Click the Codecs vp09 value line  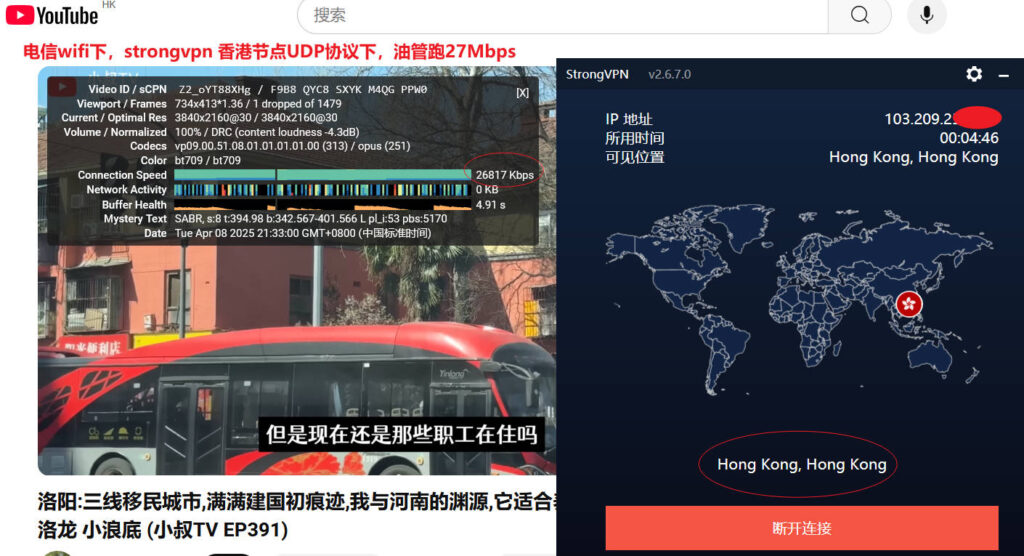tap(293, 146)
